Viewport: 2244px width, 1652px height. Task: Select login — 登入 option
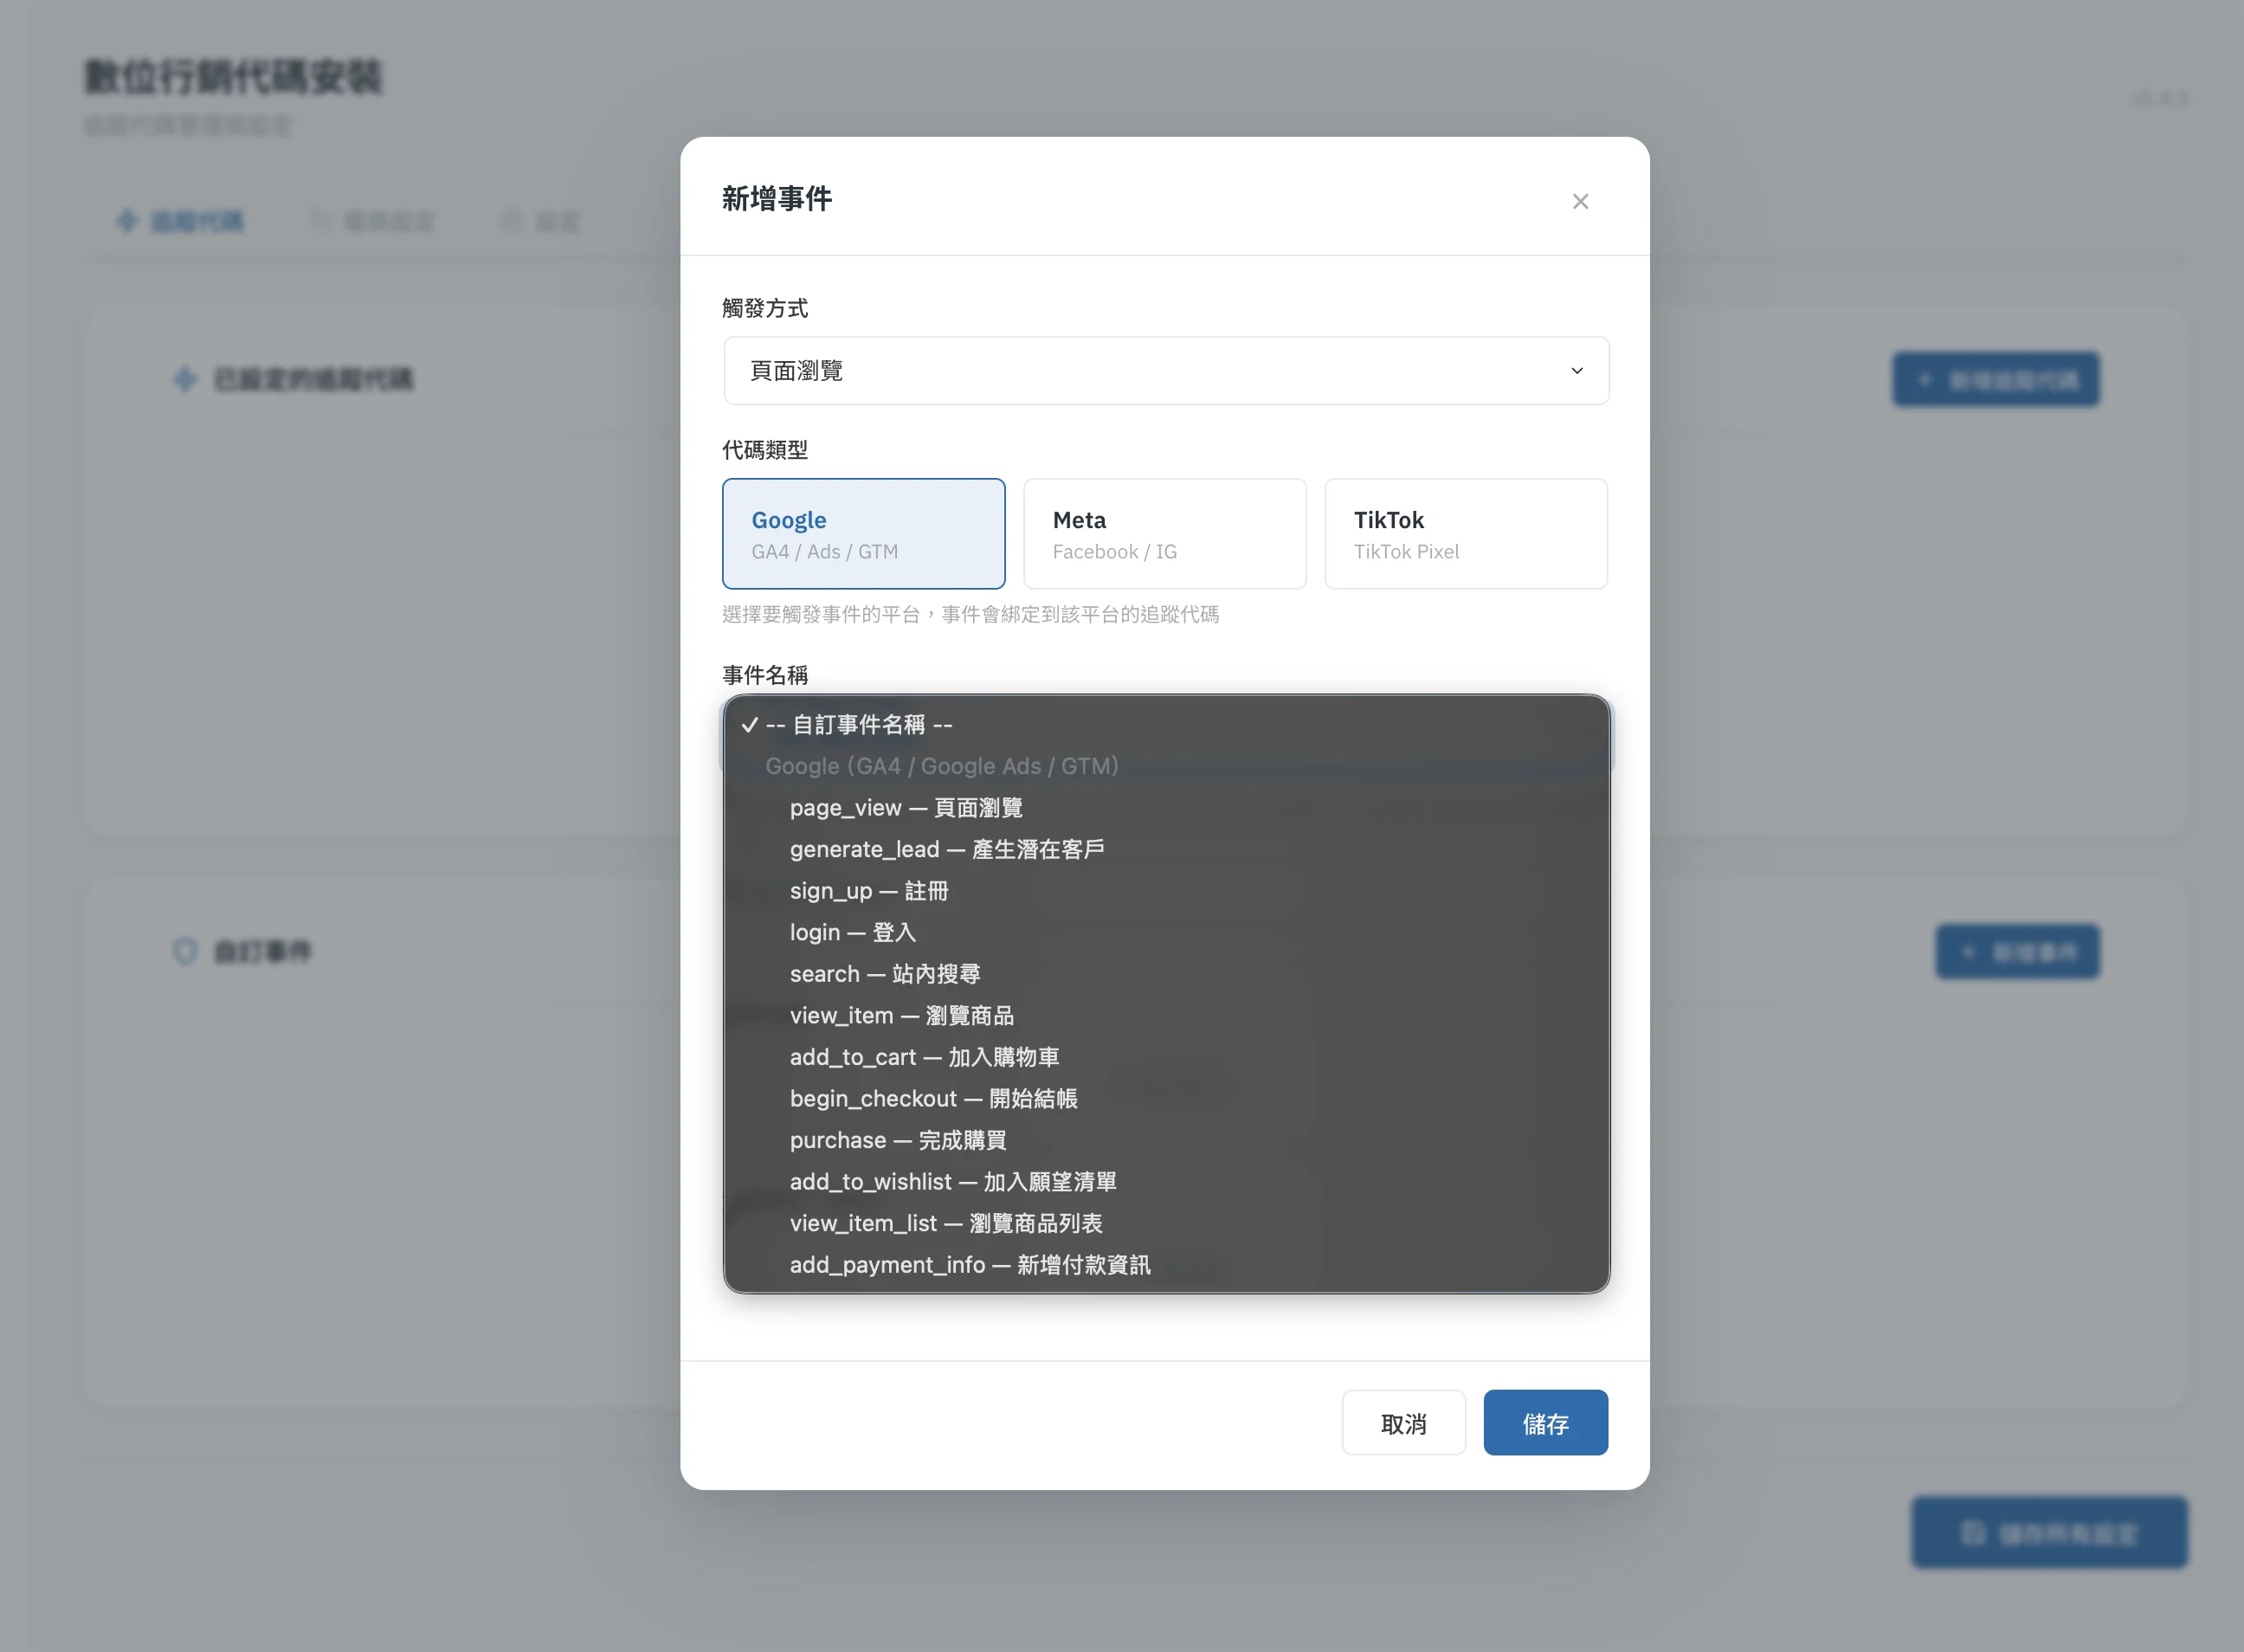pyautogui.click(x=852, y=932)
